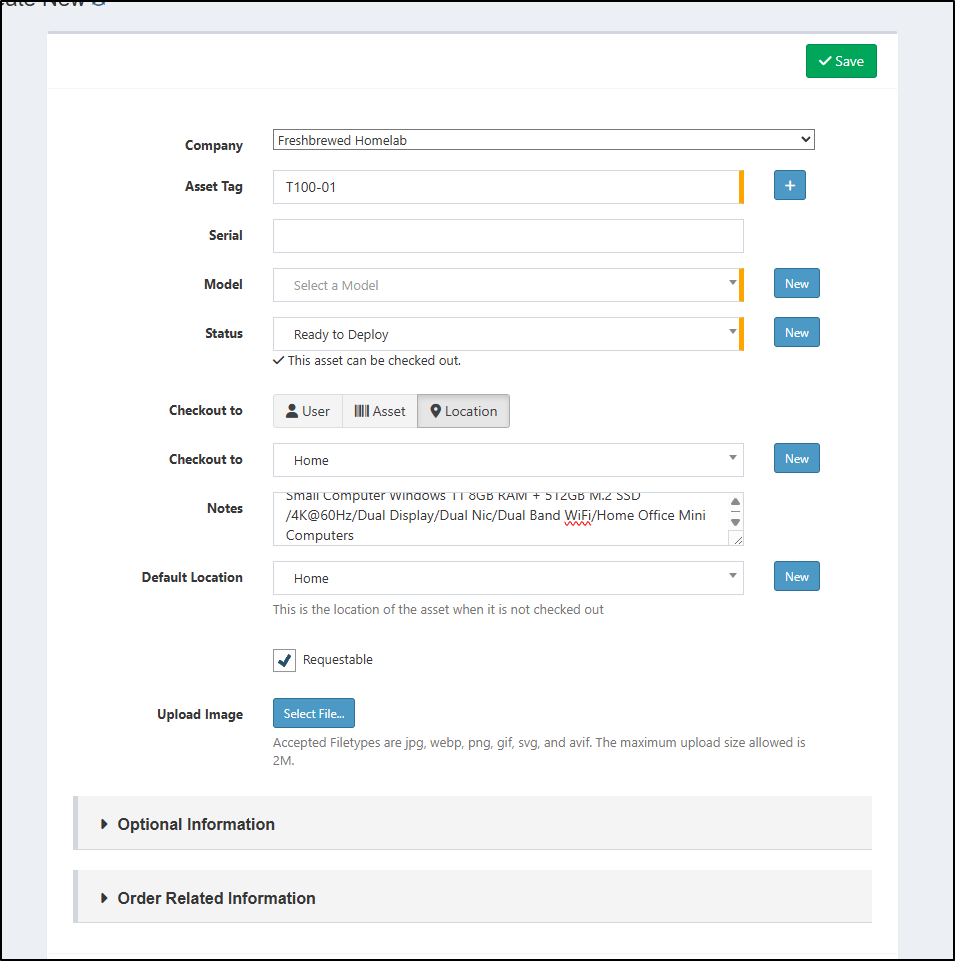This screenshot has width=955, height=961.
Task: Focus the Serial text field
Action: [x=508, y=236]
